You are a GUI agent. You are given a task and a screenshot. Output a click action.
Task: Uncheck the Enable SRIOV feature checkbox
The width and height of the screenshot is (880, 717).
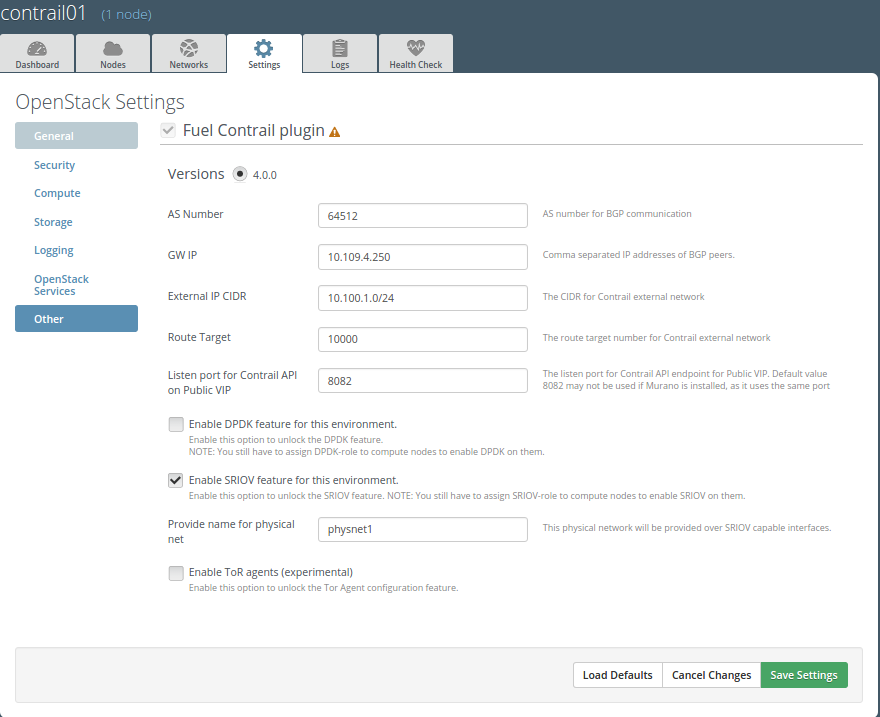coord(176,480)
